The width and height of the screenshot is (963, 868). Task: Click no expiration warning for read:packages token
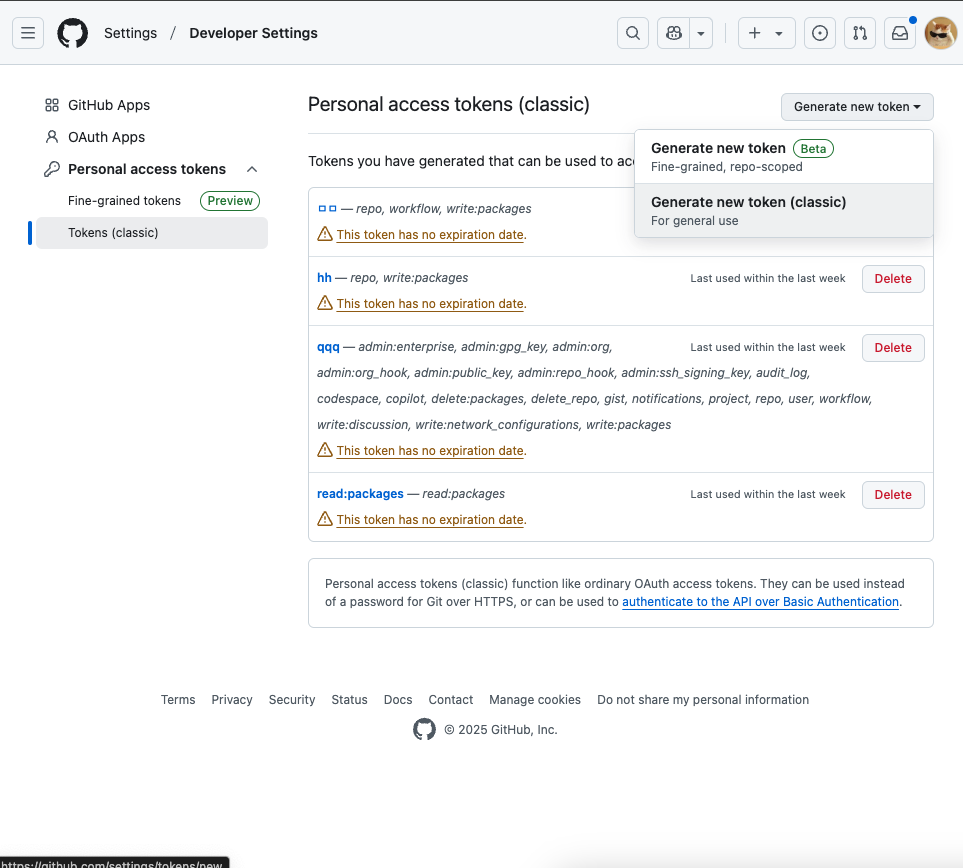pyautogui.click(x=431, y=520)
